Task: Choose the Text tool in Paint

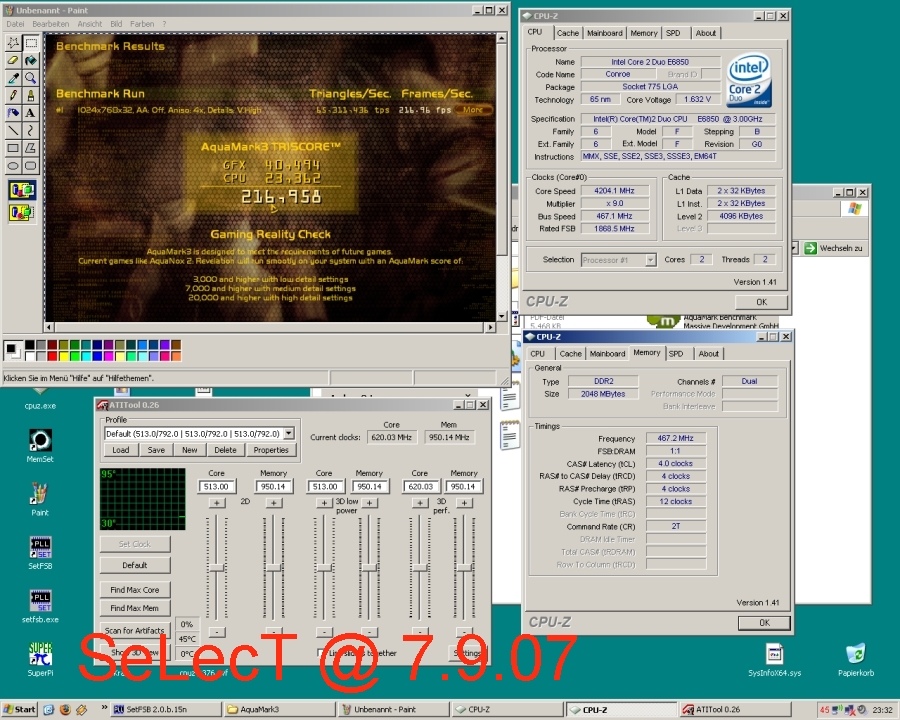Action: [30, 113]
